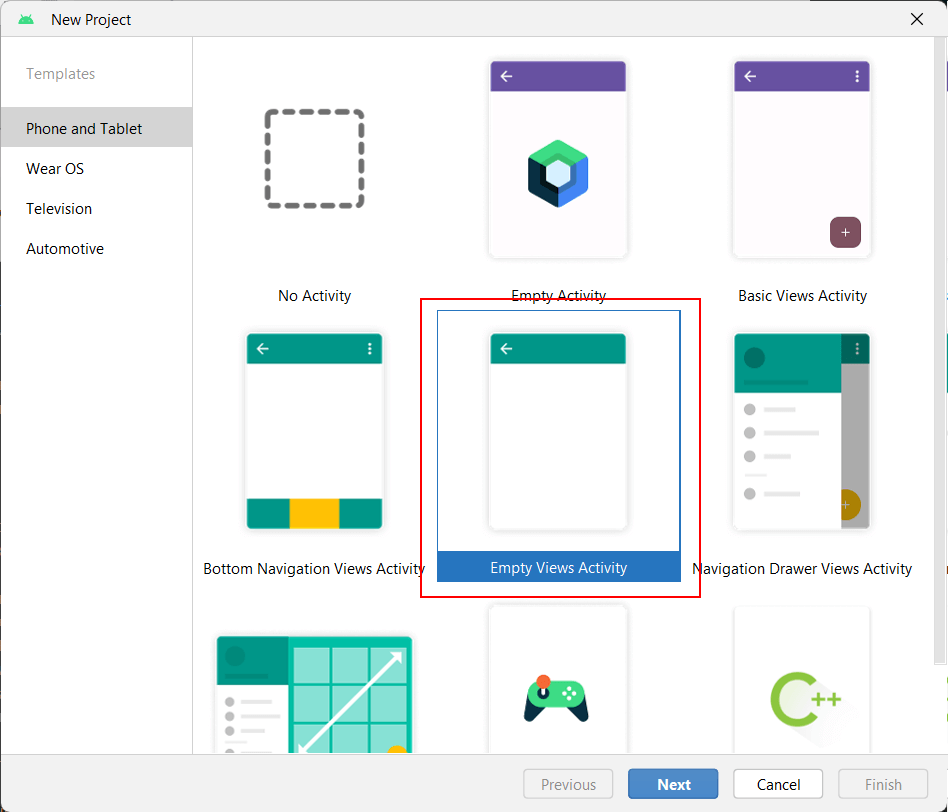Select Bottom Navigation Views Activity thumbnail

(x=314, y=431)
